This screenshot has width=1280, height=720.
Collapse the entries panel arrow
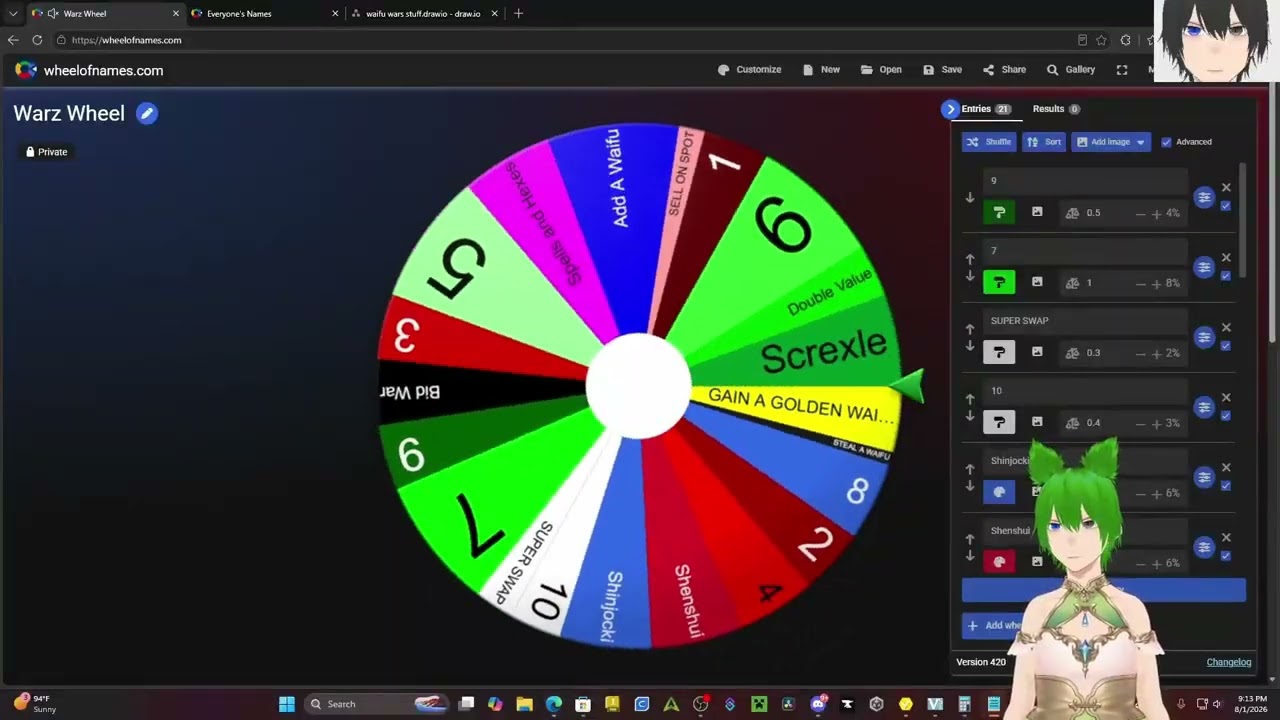pos(950,109)
